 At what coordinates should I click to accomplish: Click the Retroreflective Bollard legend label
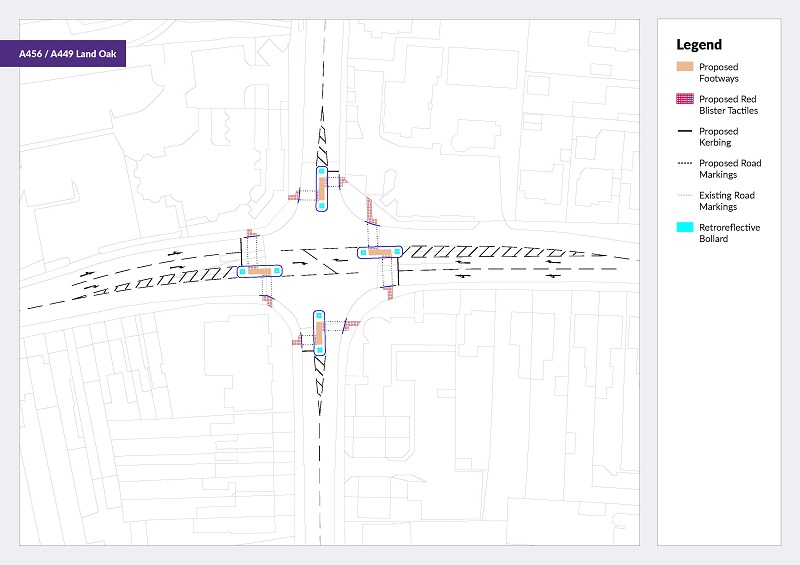(x=729, y=233)
